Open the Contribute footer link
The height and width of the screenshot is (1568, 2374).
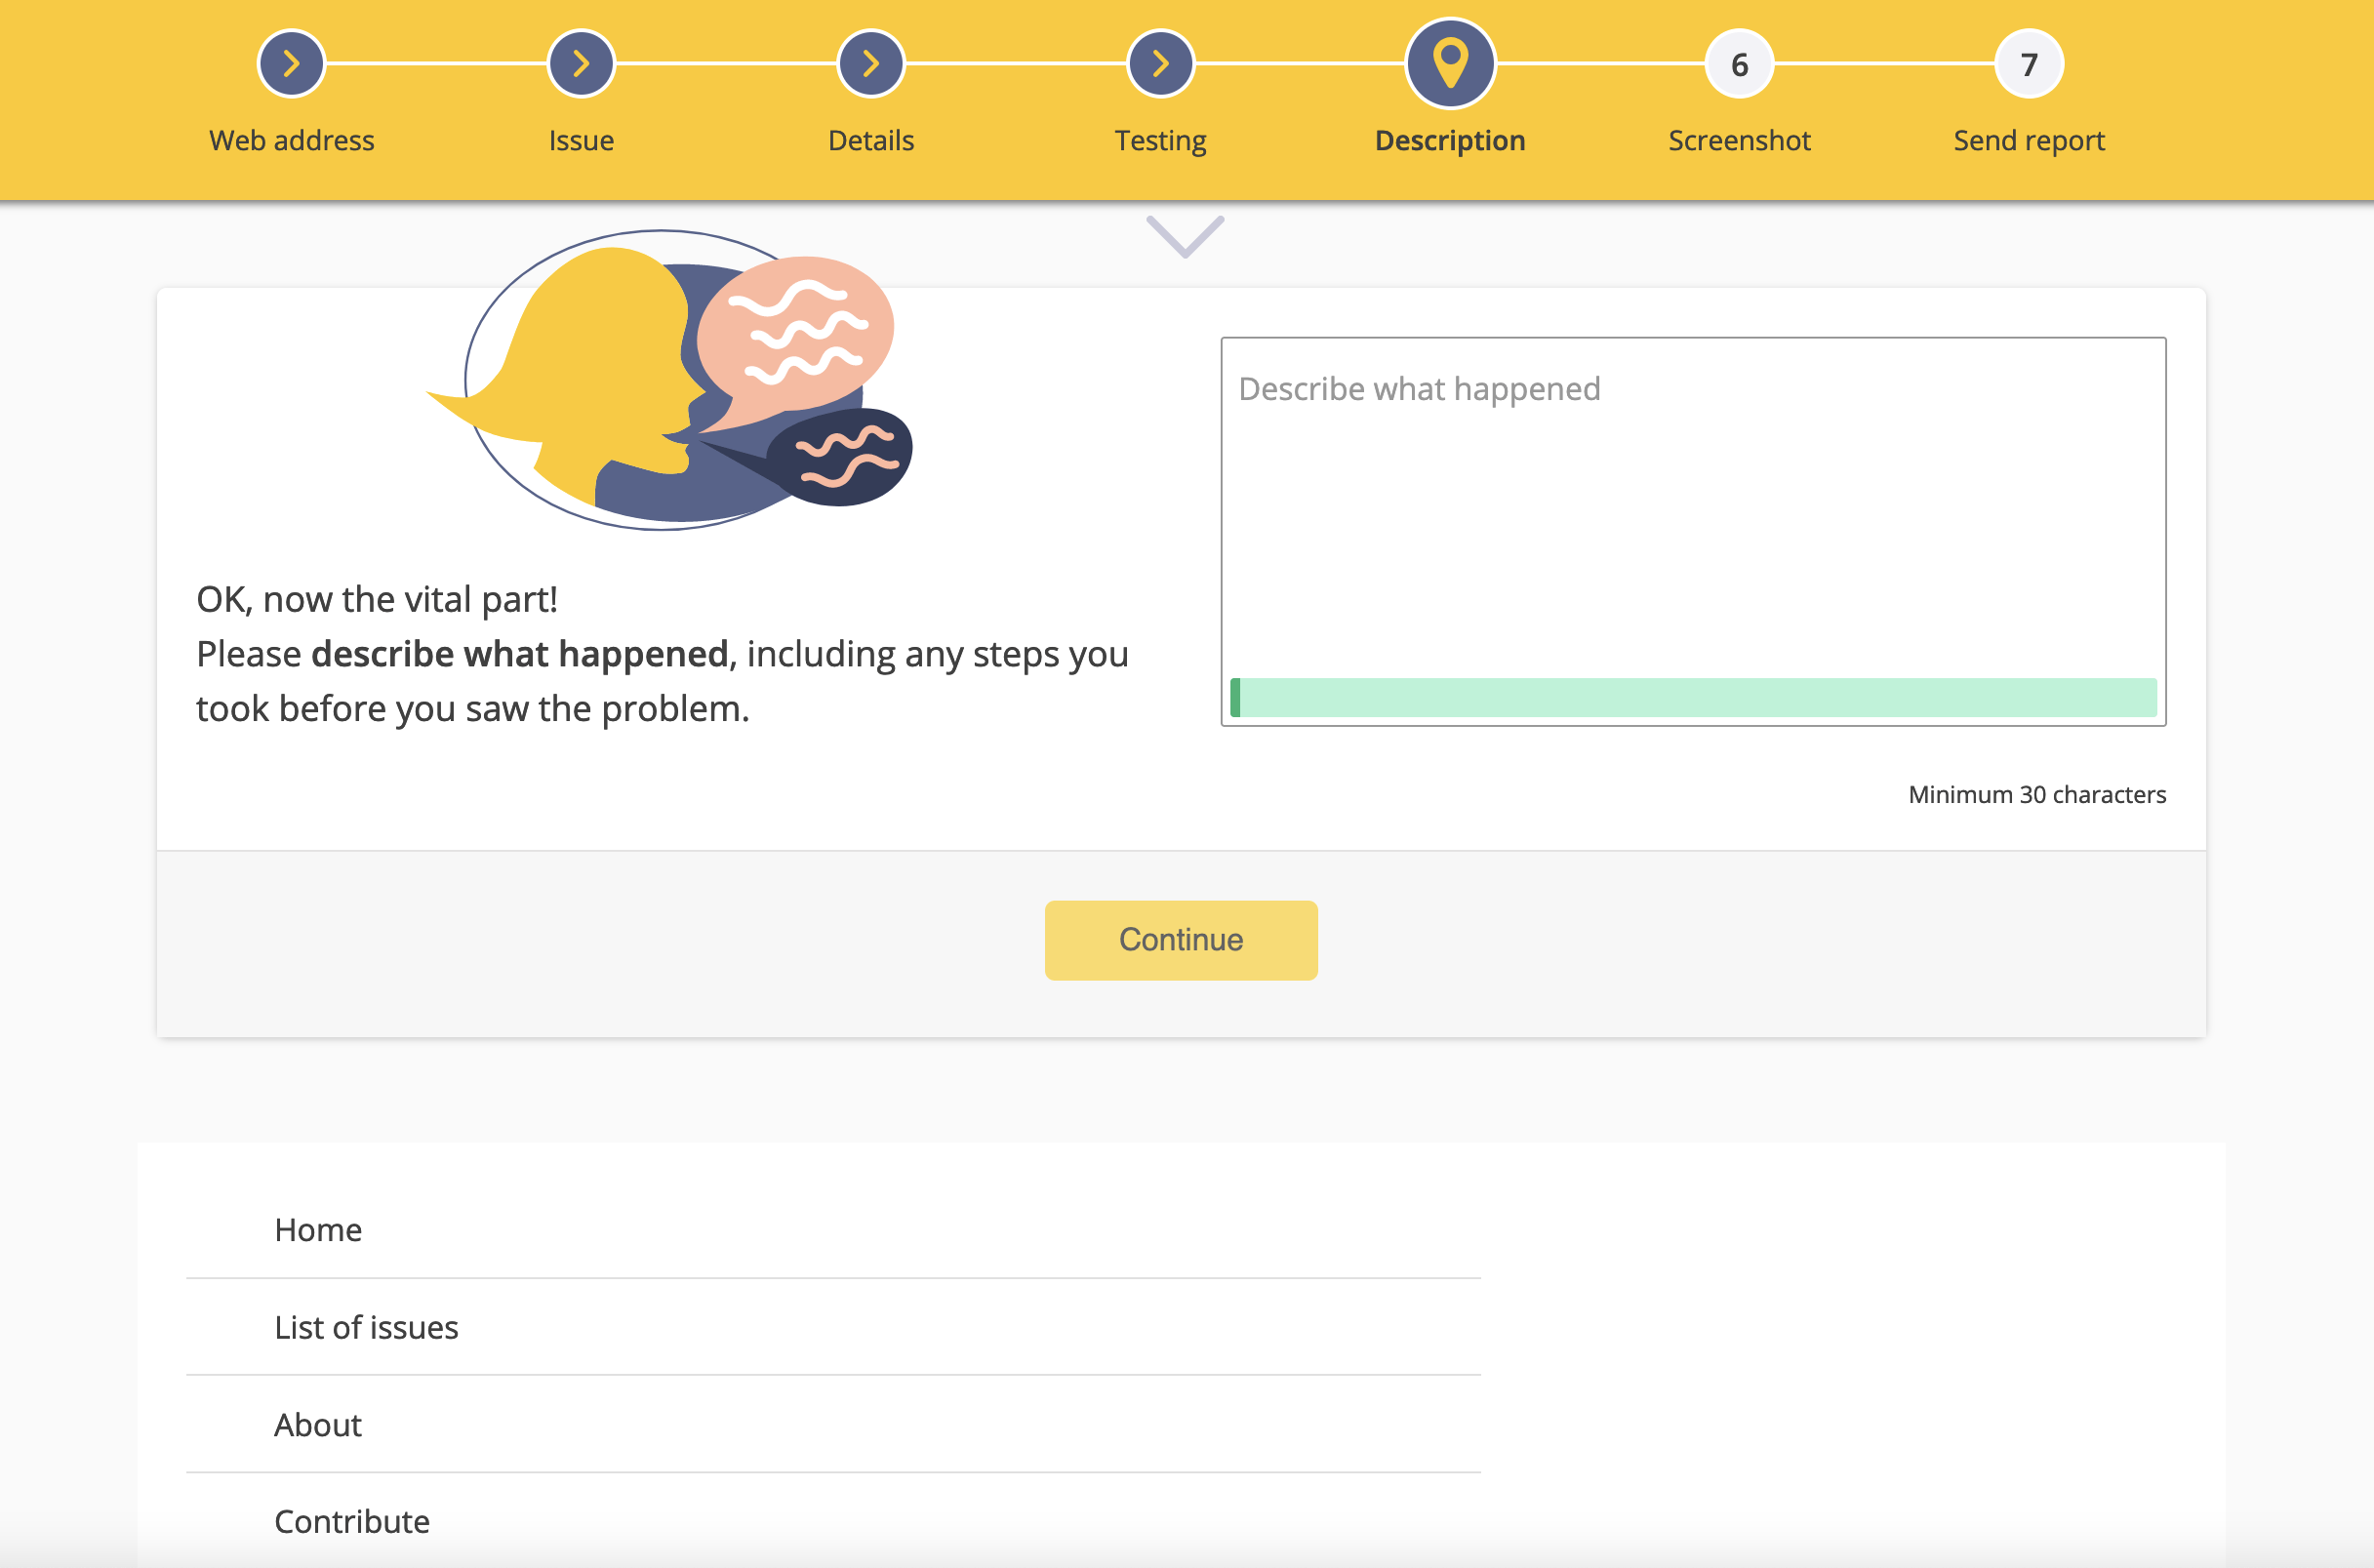click(x=352, y=1521)
